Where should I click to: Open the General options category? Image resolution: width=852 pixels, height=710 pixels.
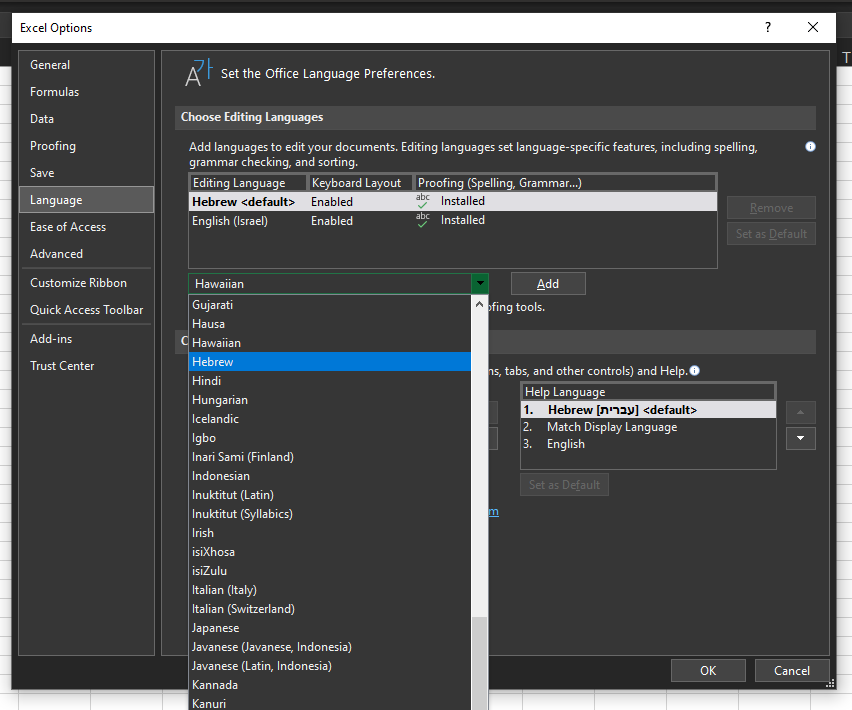(x=86, y=65)
